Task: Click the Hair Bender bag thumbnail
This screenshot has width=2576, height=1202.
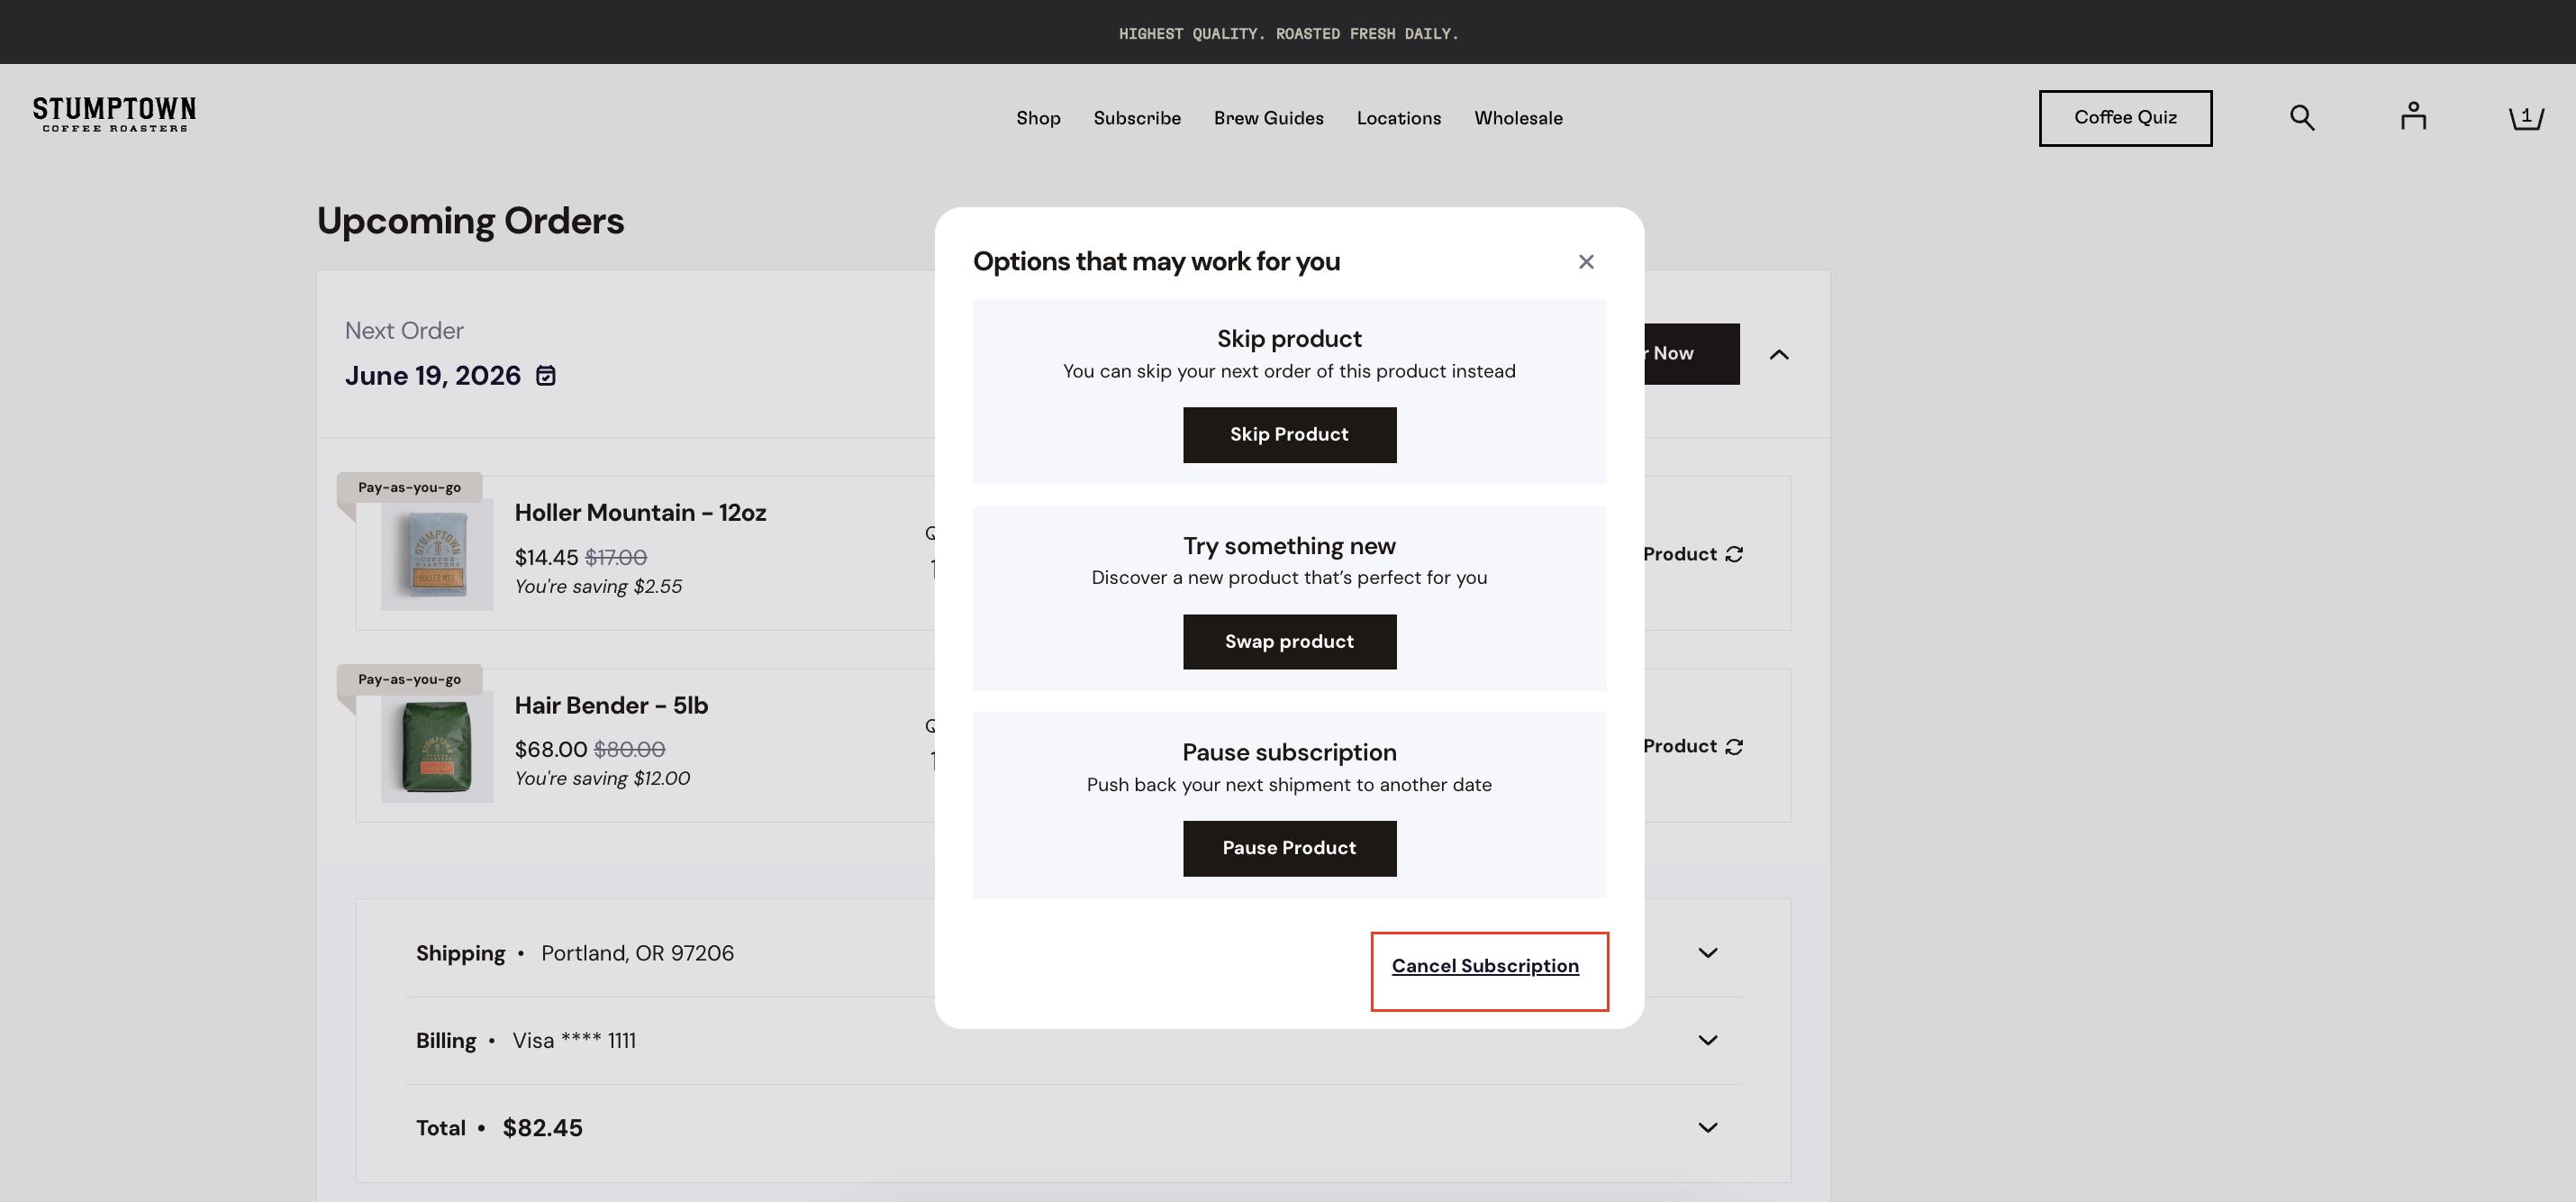Action: pyautogui.click(x=437, y=747)
